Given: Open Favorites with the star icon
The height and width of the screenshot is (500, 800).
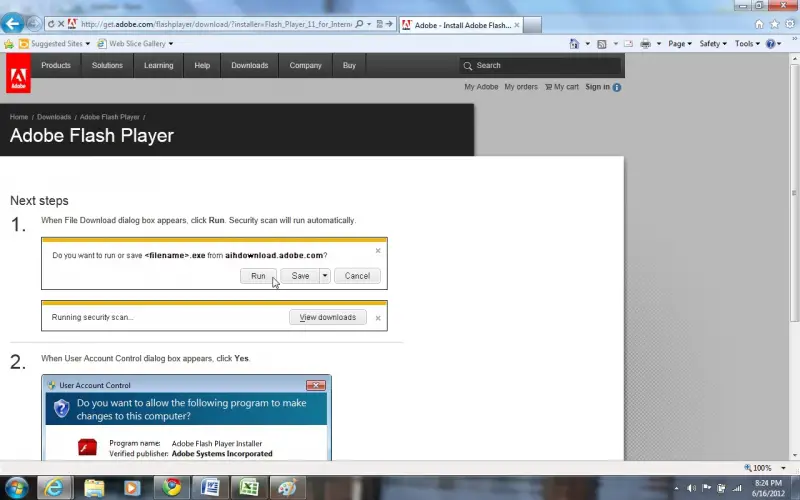Looking at the screenshot, I should click(774, 24).
